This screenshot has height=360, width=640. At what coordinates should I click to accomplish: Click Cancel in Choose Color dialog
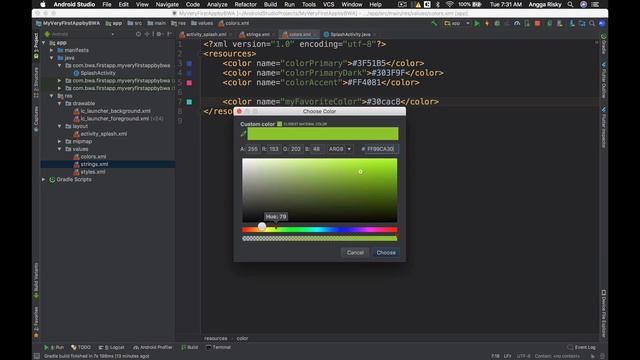[355, 253]
